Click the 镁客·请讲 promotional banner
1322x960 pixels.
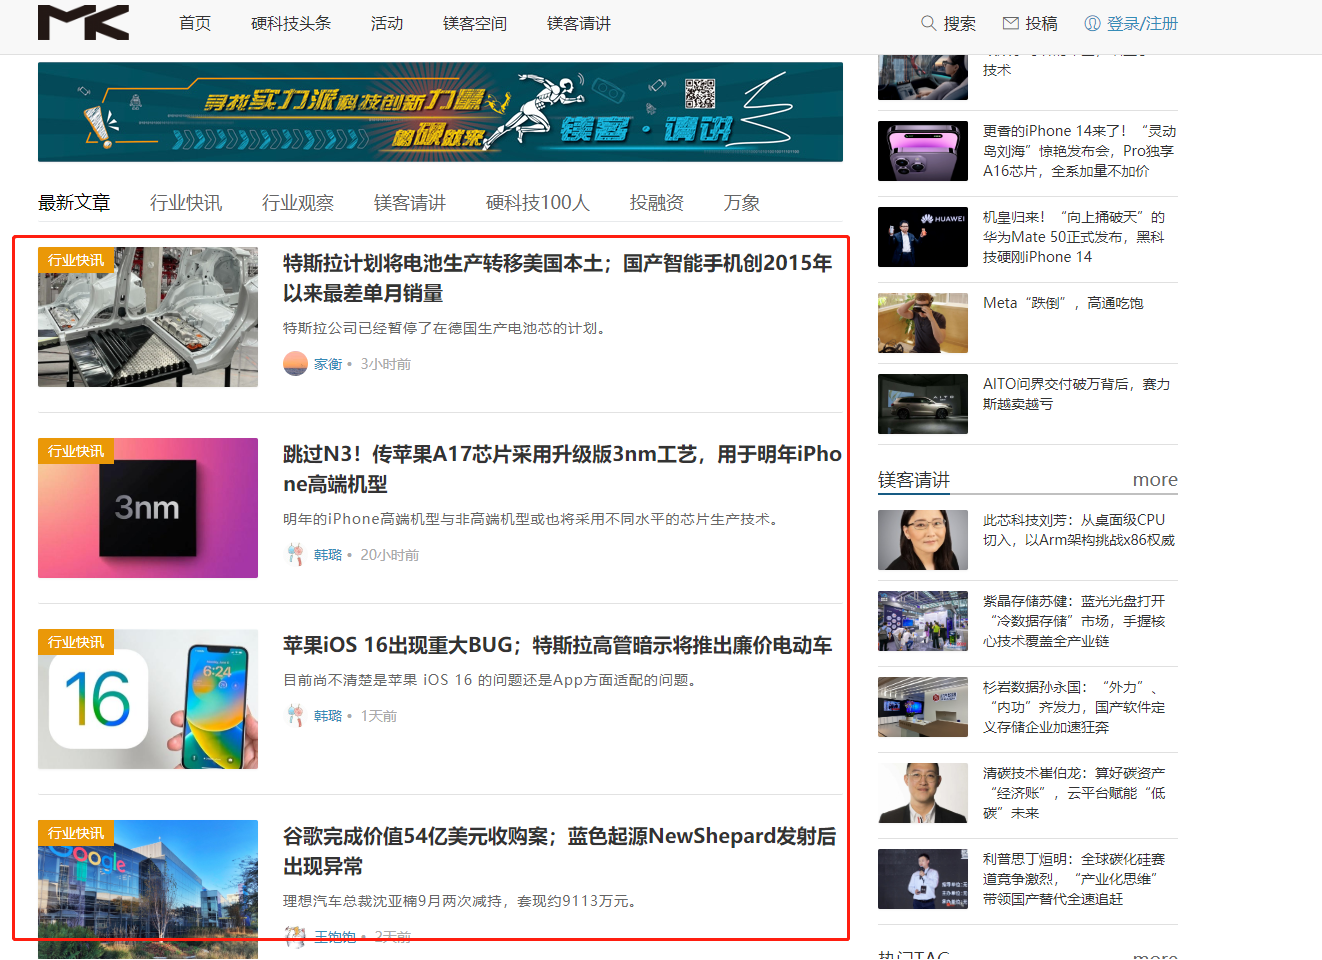click(x=440, y=112)
